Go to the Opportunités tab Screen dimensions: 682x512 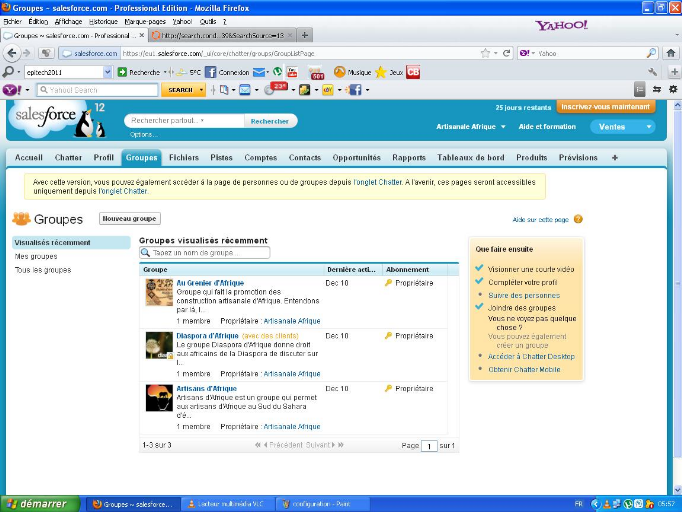click(357, 157)
